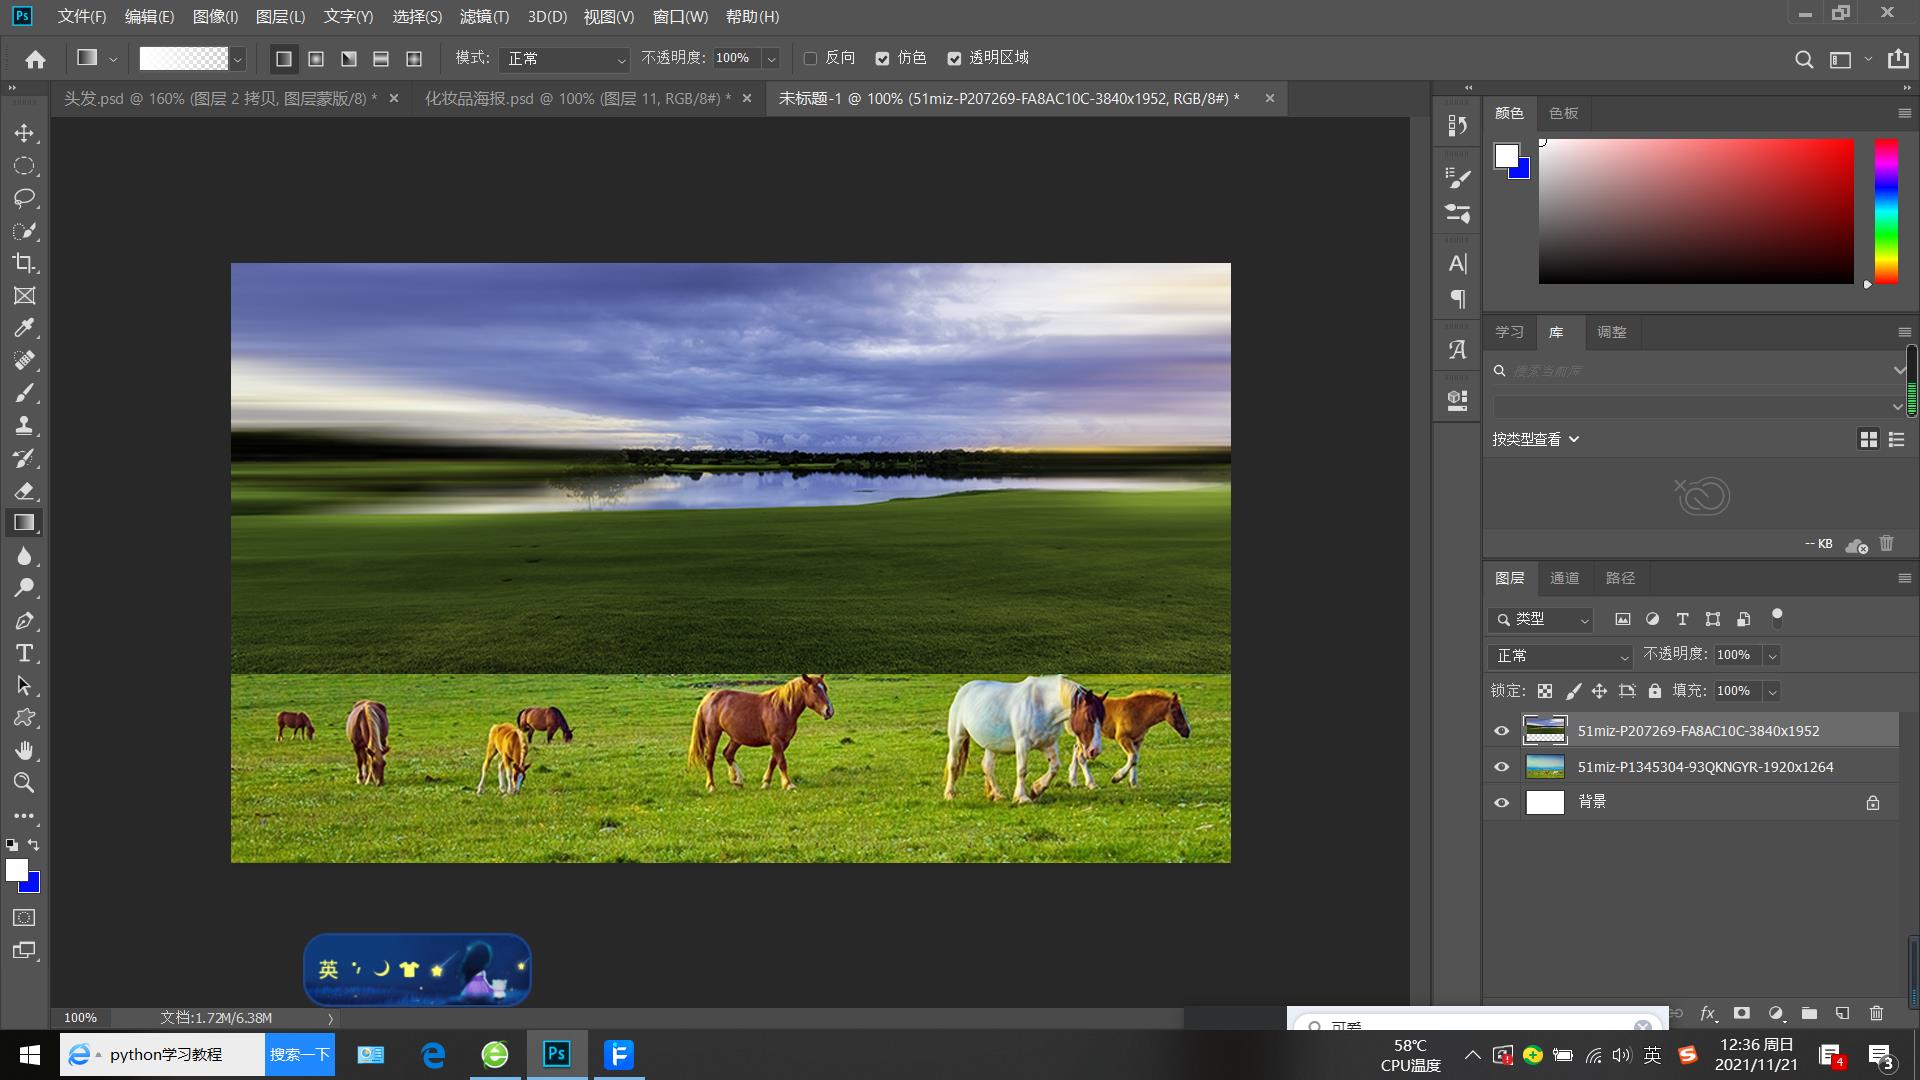The image size is (1920, 1080).
Task: Select the Horizontal Type tool
Action: coord(24,653)
